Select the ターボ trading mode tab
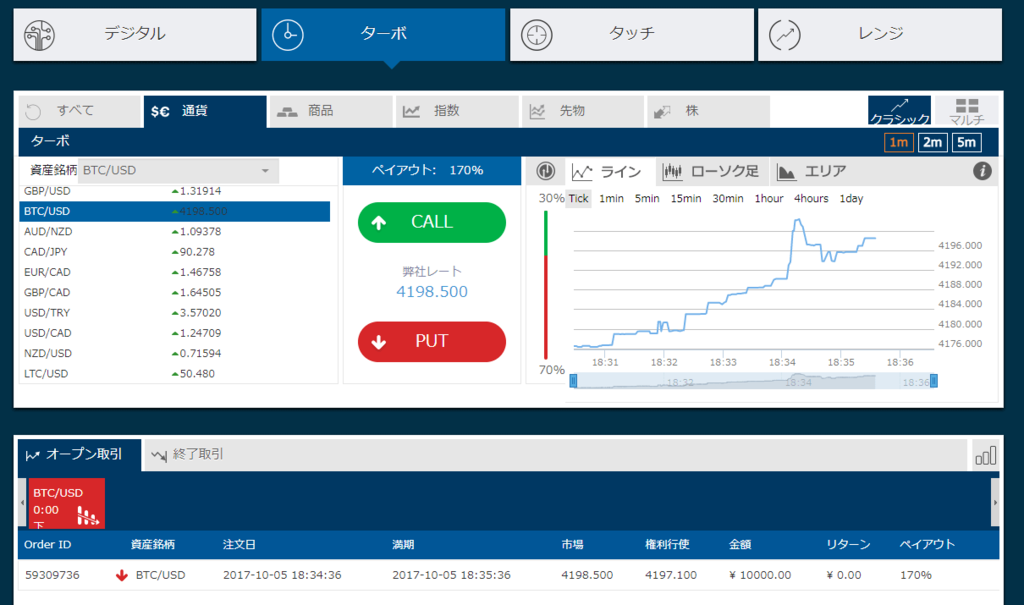1024x605 pixels. (x=383, y=35)
